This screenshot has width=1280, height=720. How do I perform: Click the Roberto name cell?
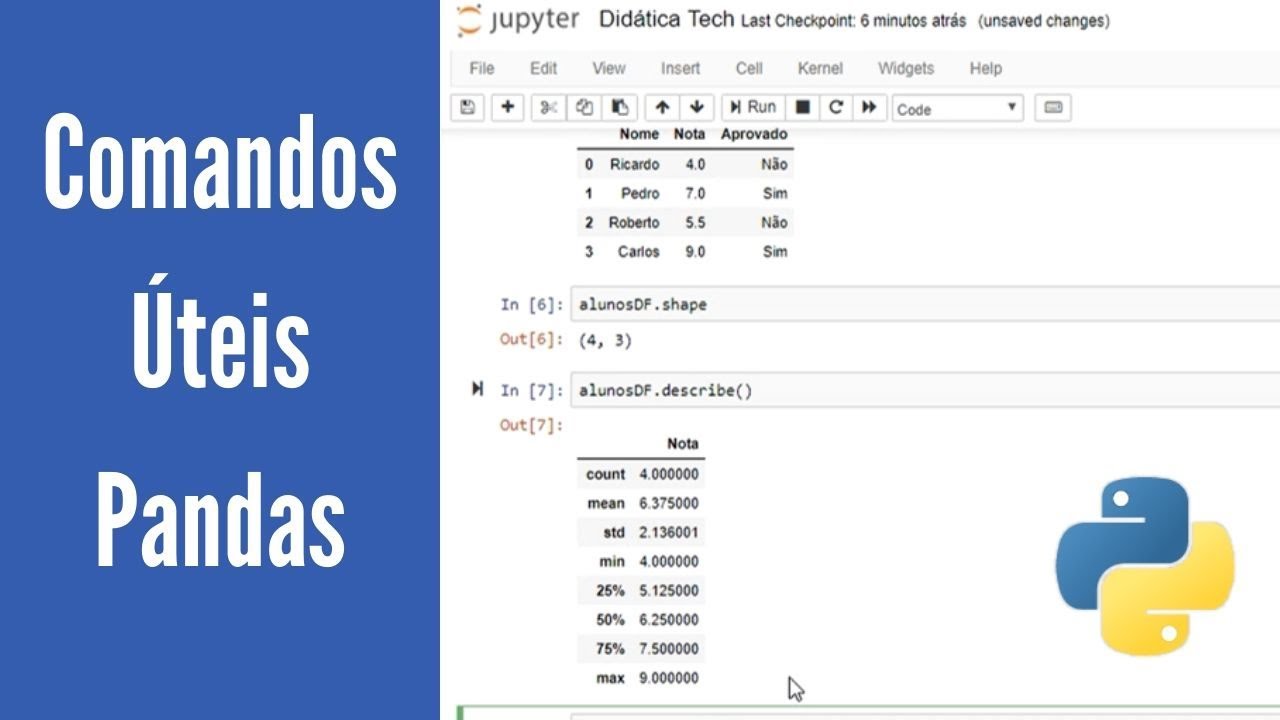coord(634,222)
